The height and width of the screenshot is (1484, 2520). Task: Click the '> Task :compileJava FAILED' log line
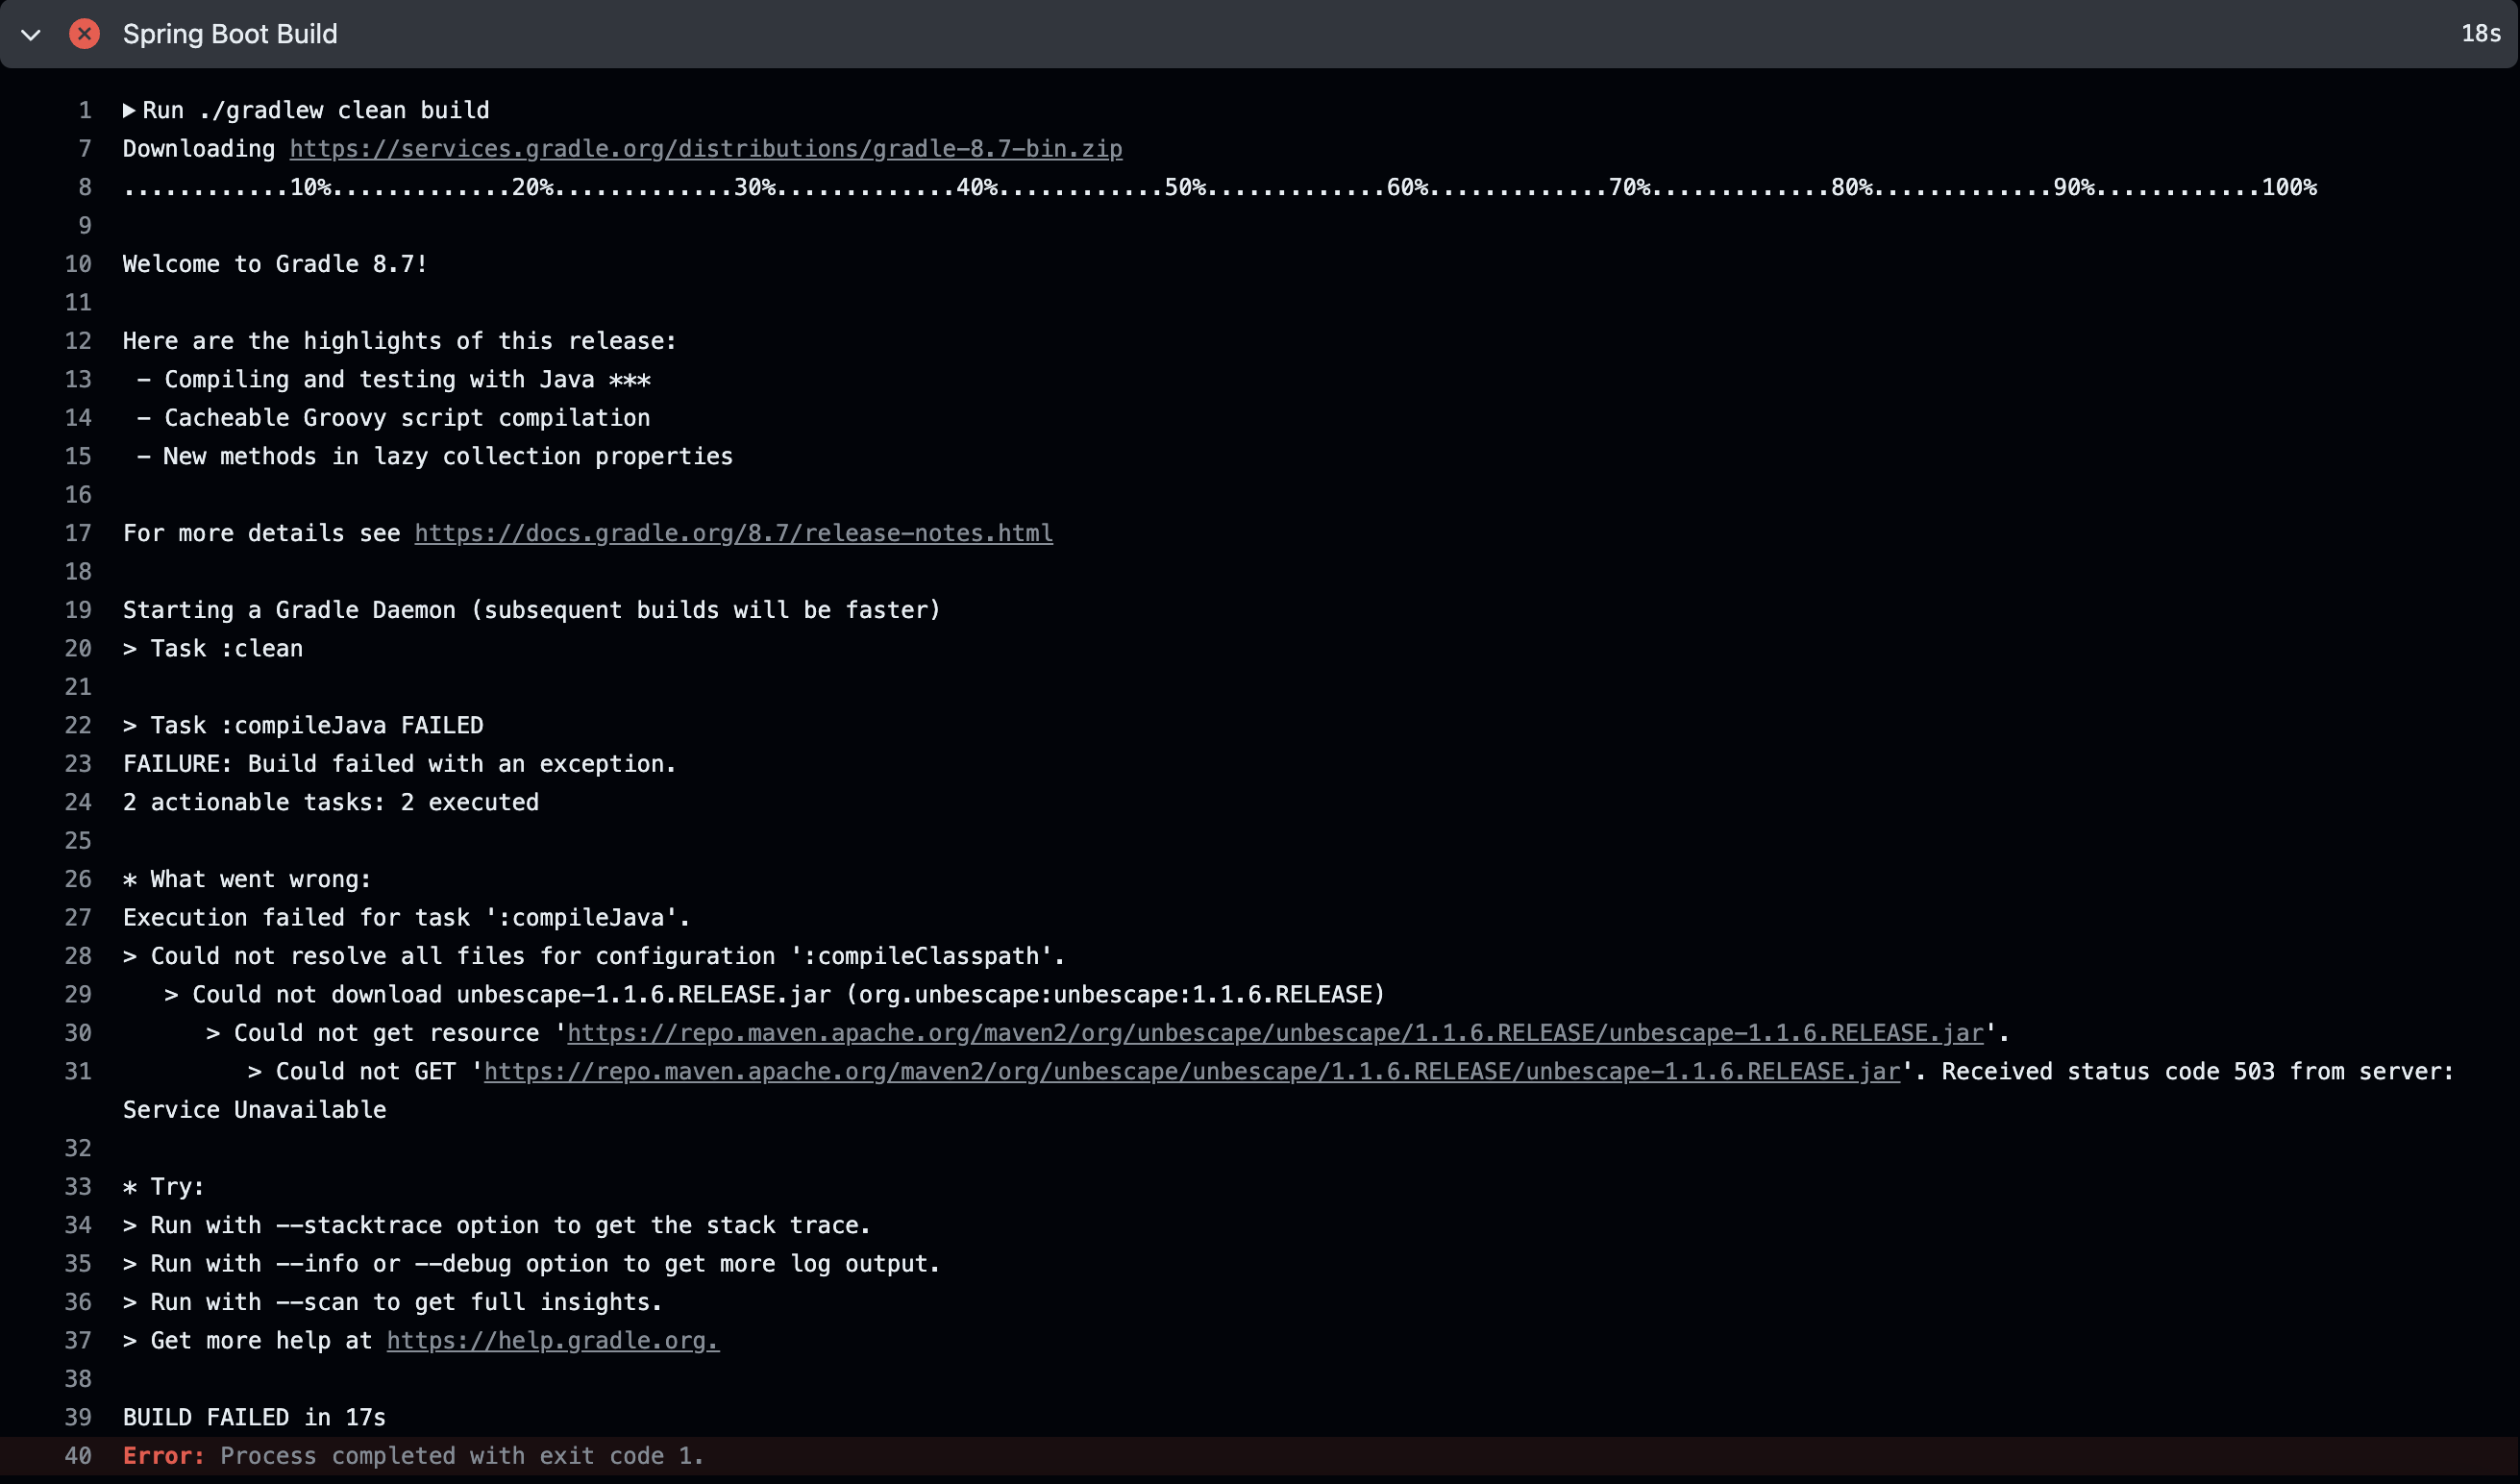303,725
